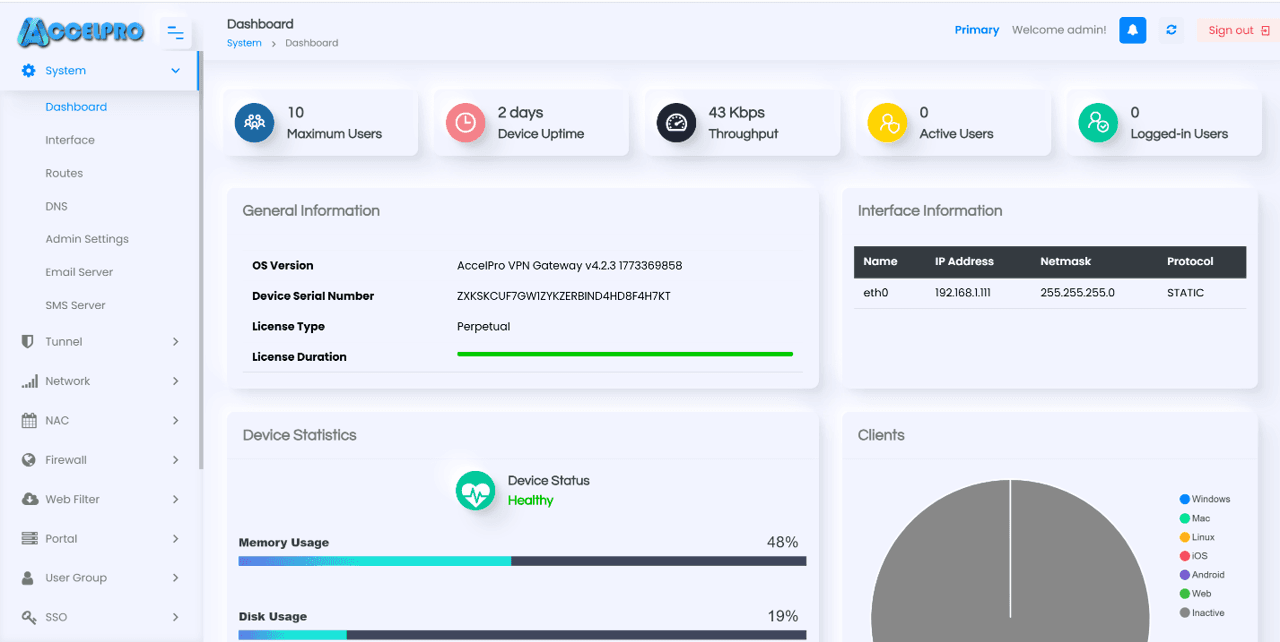Click the Tunnel shield icon
The height and width of the screenshot is (642, 1280).
pos(28,341)
